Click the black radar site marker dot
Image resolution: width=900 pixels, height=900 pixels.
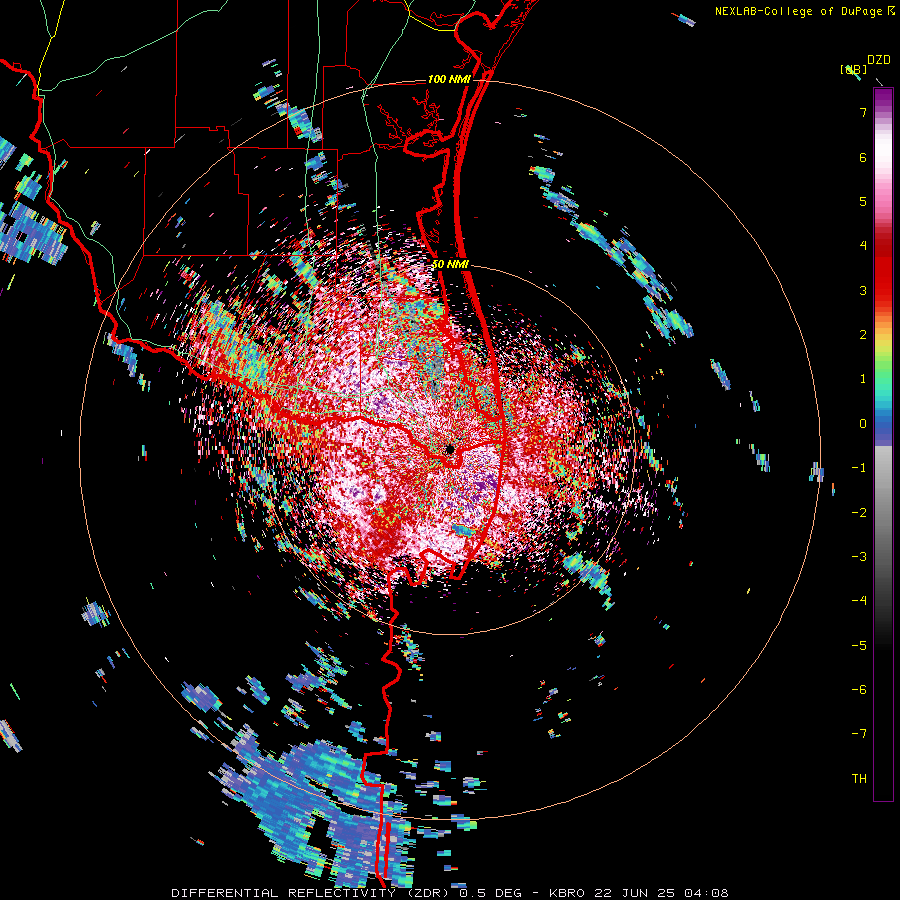(450, 449)
